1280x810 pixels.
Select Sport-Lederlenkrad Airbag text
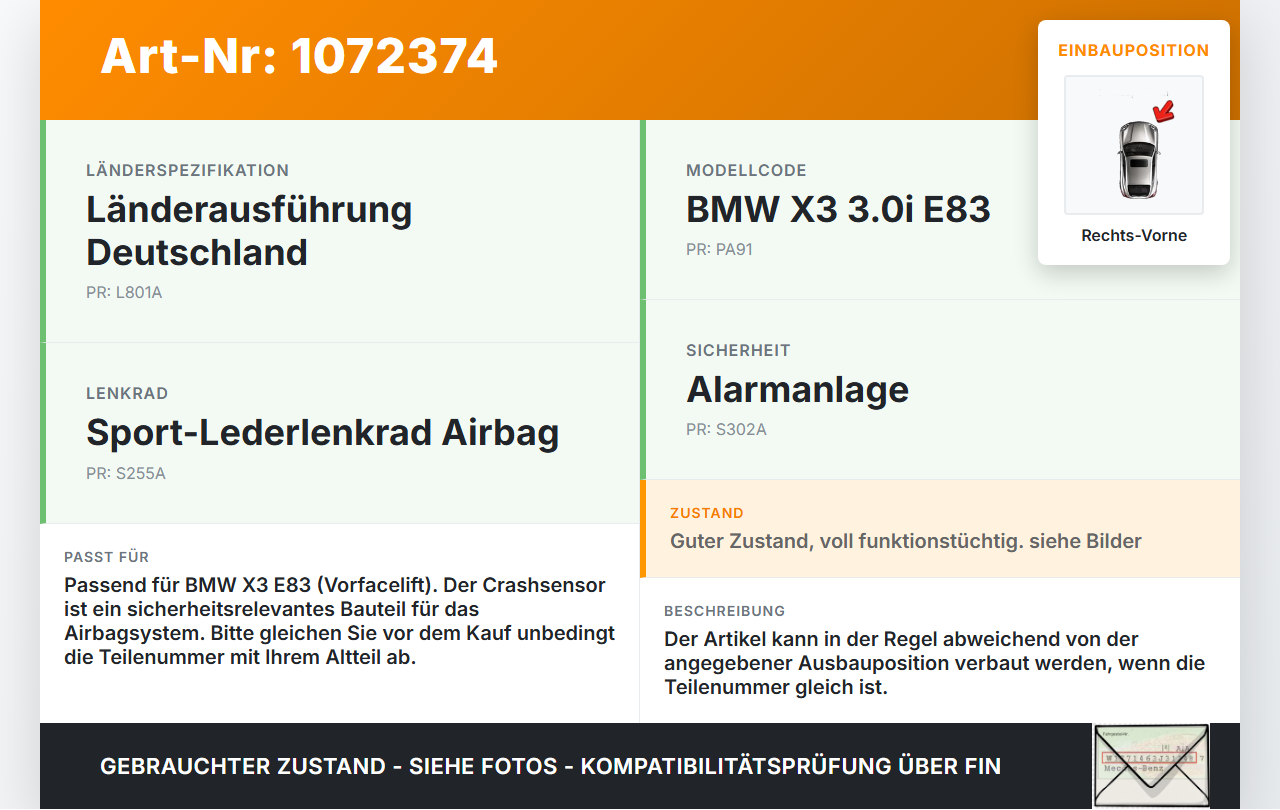322,433
